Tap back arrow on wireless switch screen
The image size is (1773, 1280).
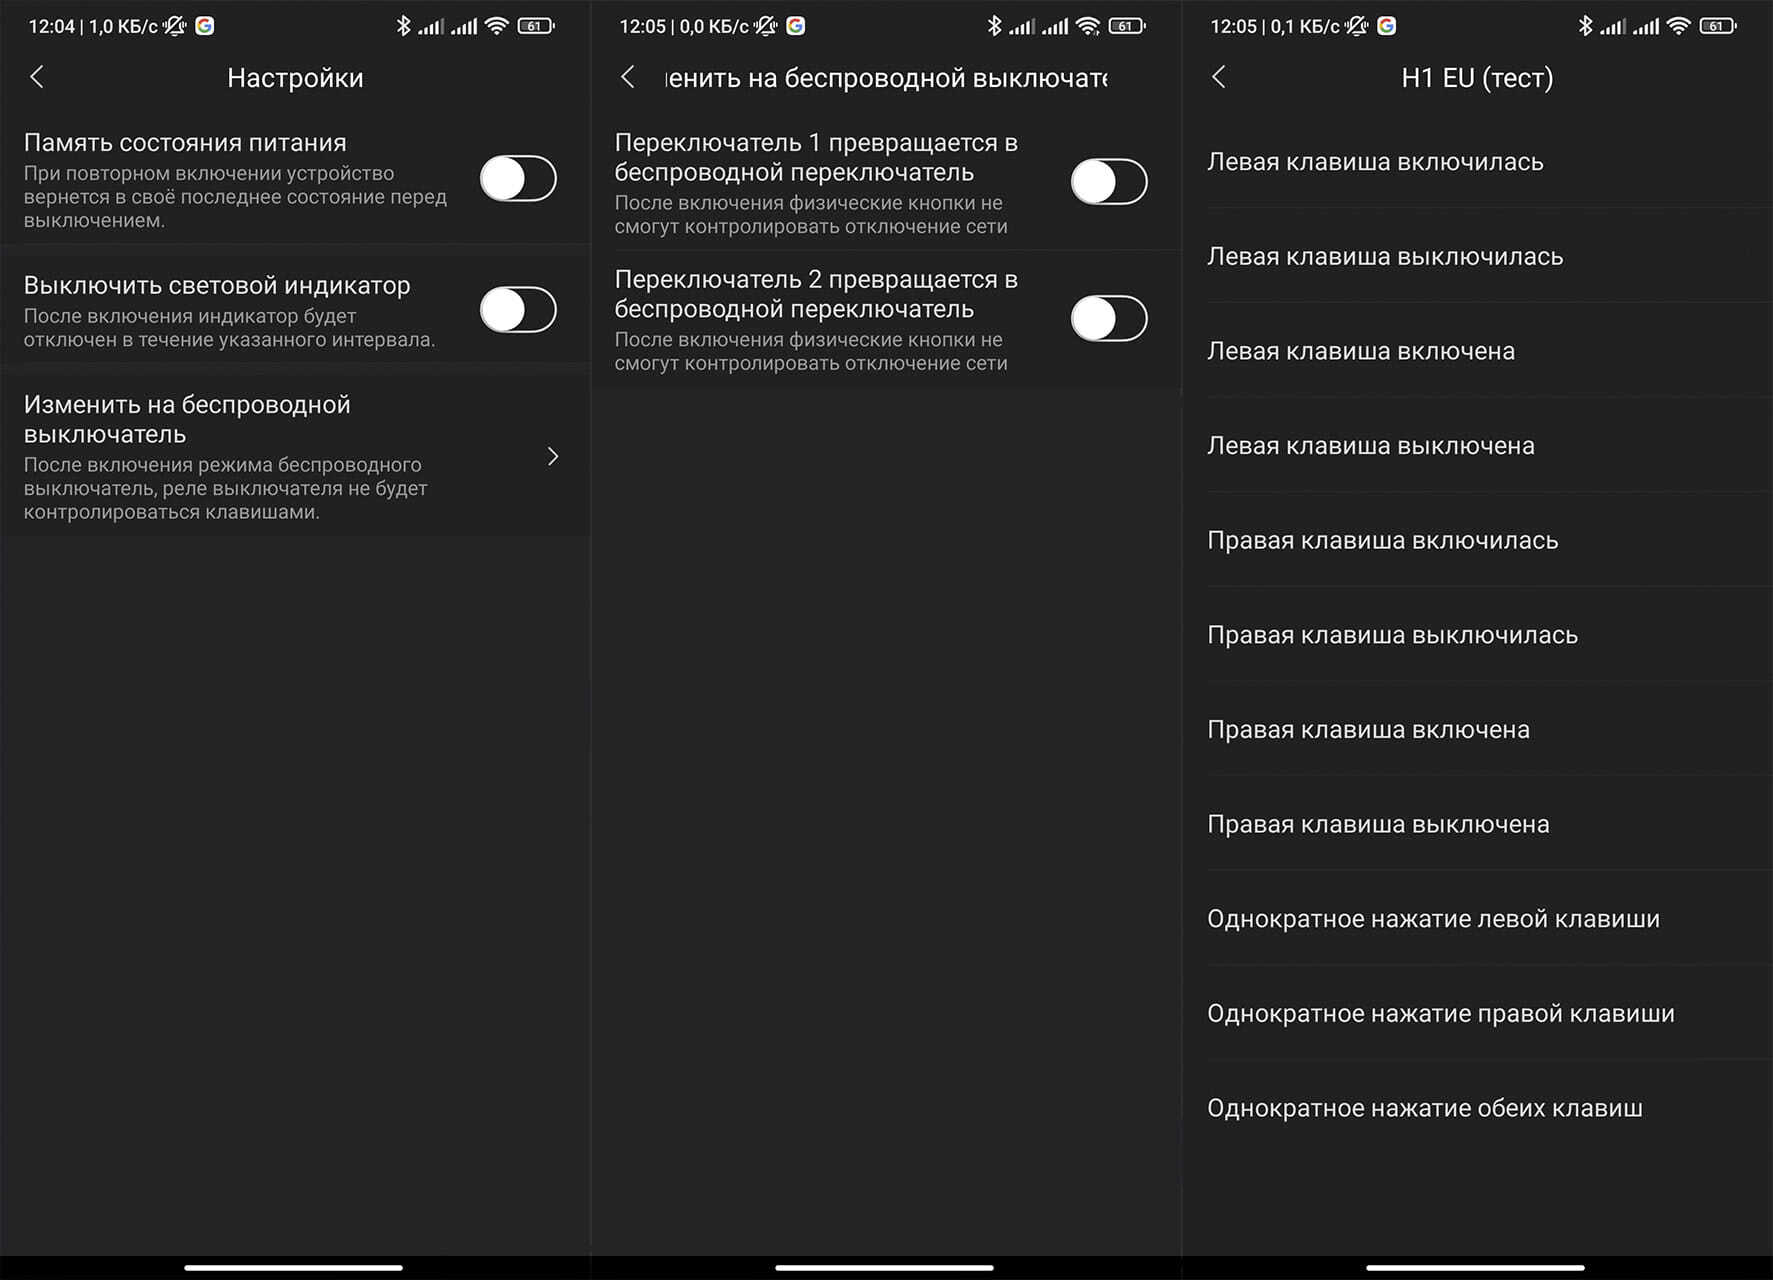tap(628, 77)
